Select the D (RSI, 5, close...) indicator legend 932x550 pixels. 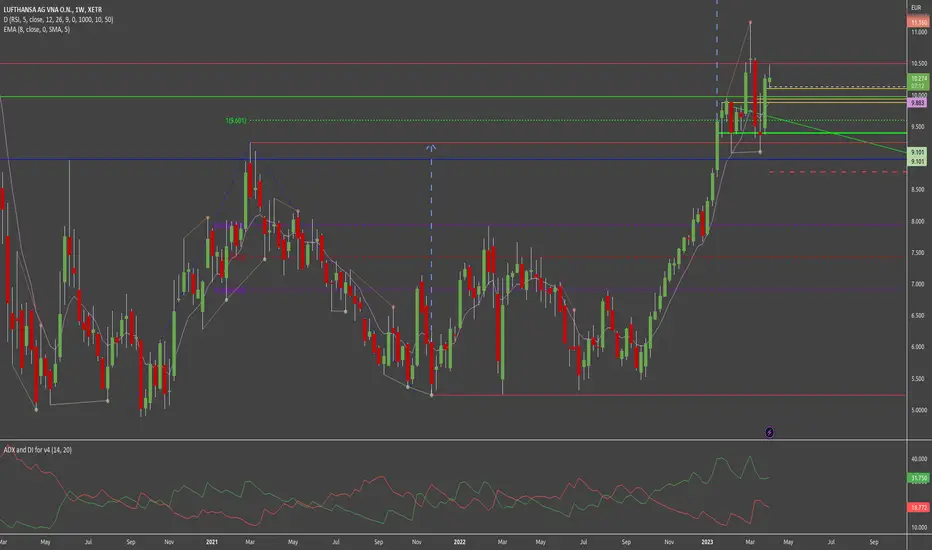click(x=58, y=20)
